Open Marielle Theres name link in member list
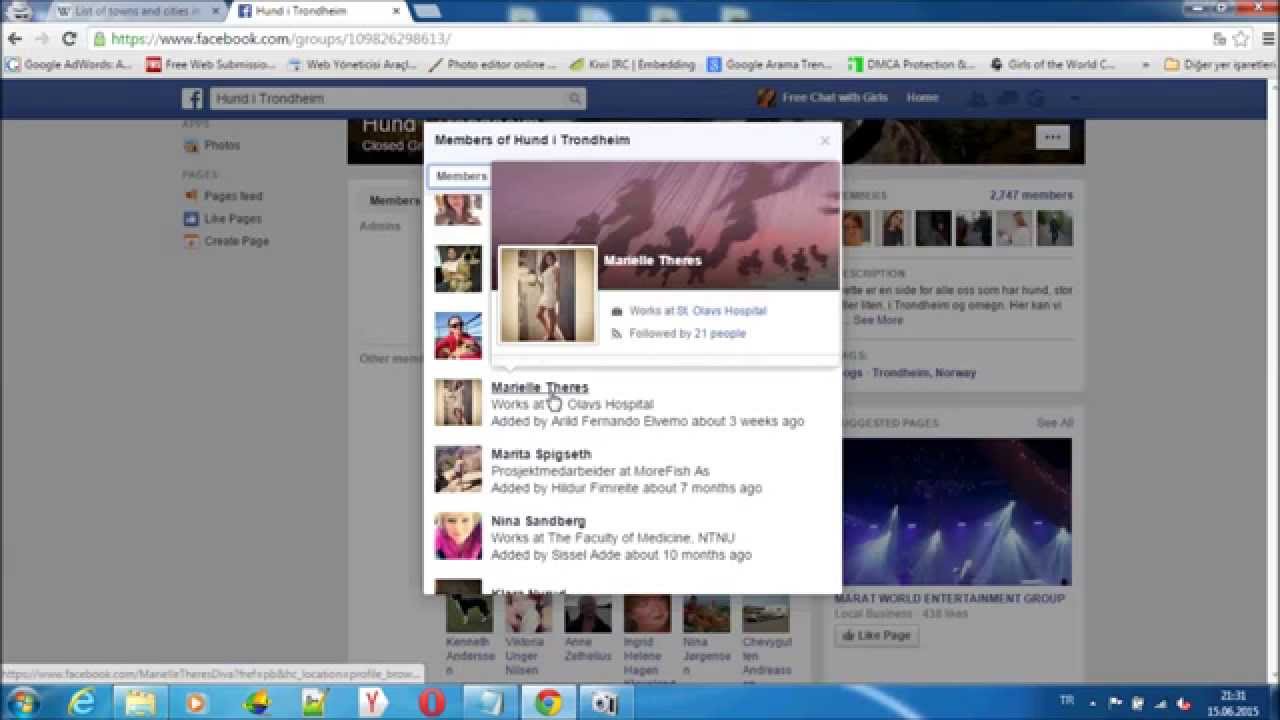 (x=539, y=387)
